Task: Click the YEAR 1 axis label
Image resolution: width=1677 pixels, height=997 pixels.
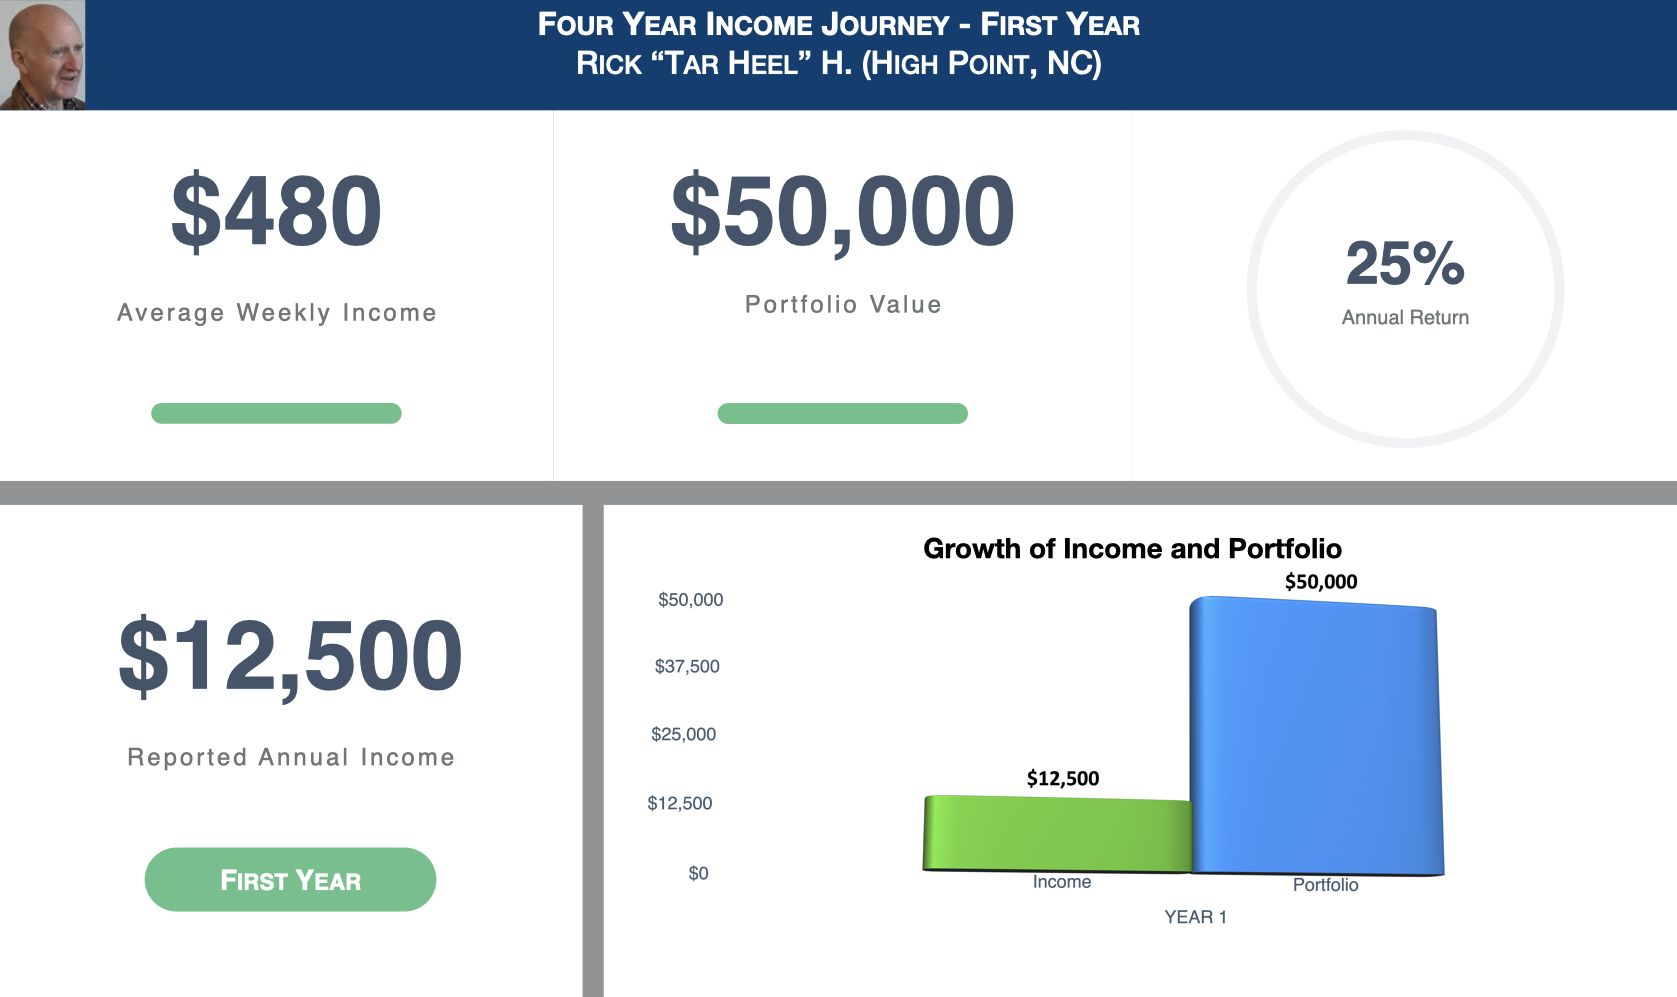Action: coord(1195,917)
